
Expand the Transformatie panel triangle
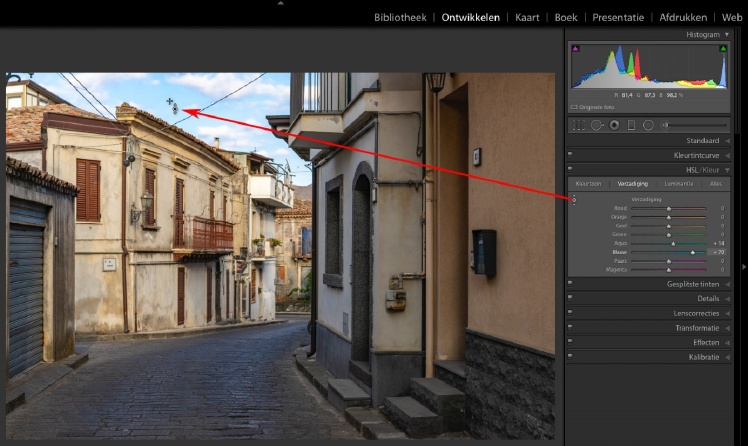(x=727, y=328)
